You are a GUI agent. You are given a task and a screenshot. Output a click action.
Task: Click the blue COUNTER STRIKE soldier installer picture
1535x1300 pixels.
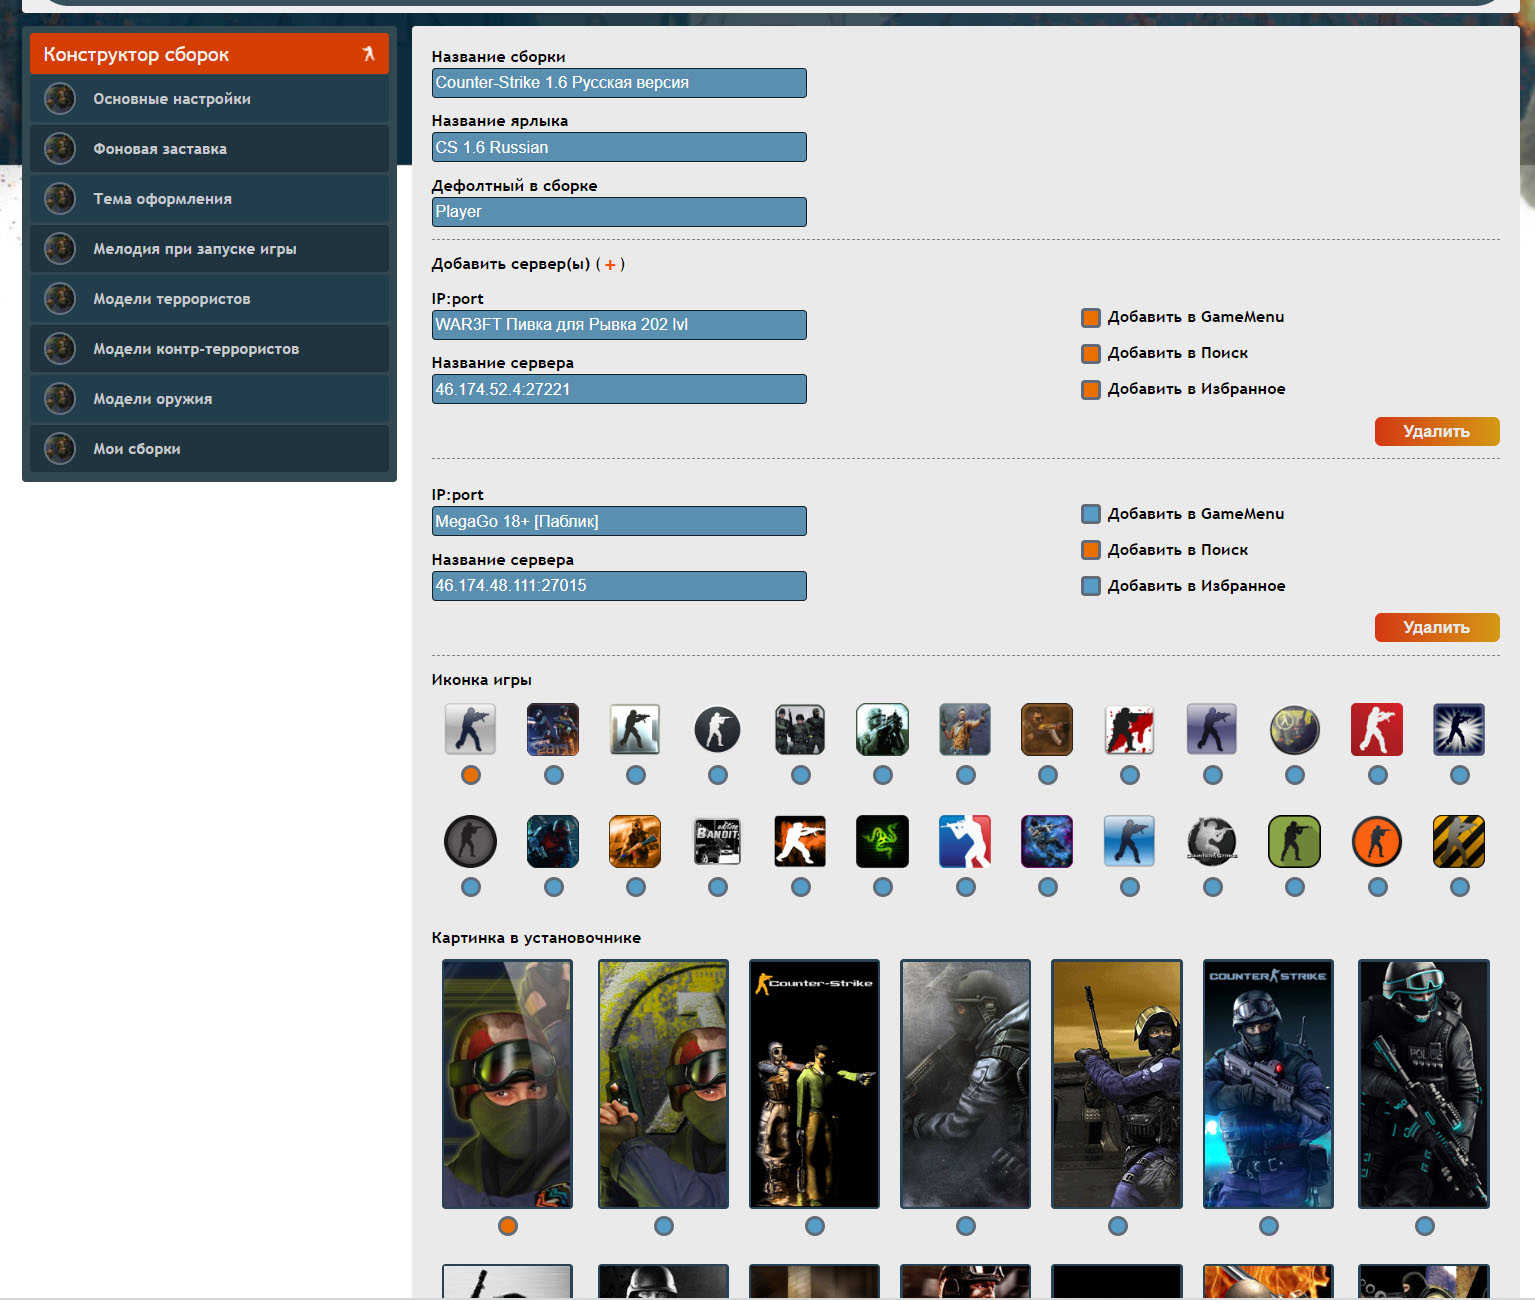point(1268,1084)
